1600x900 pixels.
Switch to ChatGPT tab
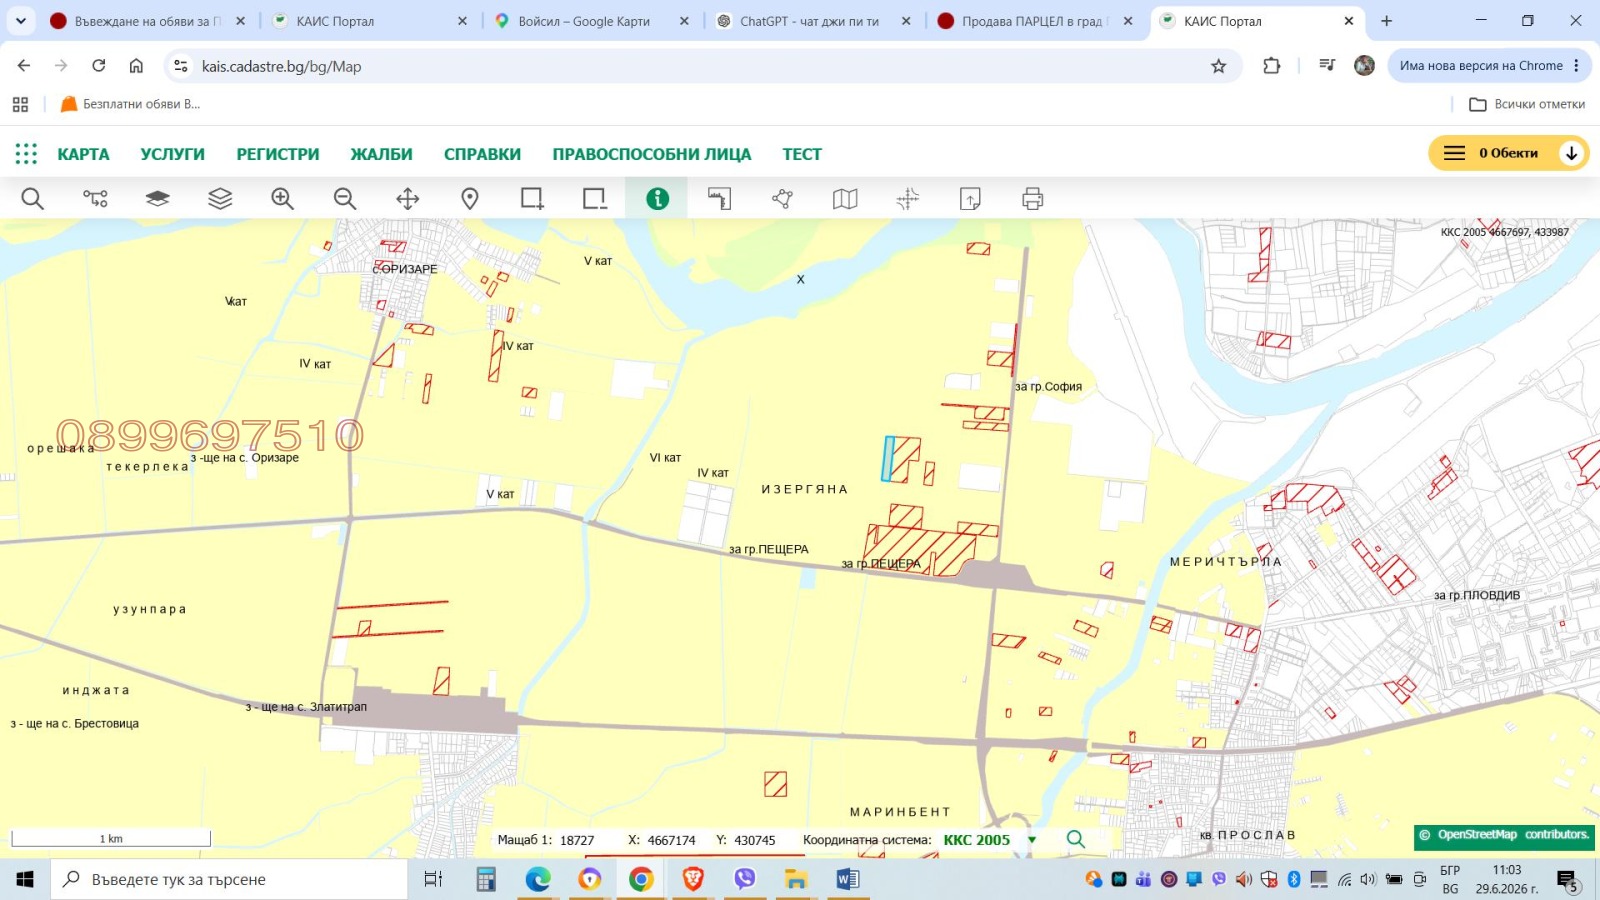click(x=814, y=21)
